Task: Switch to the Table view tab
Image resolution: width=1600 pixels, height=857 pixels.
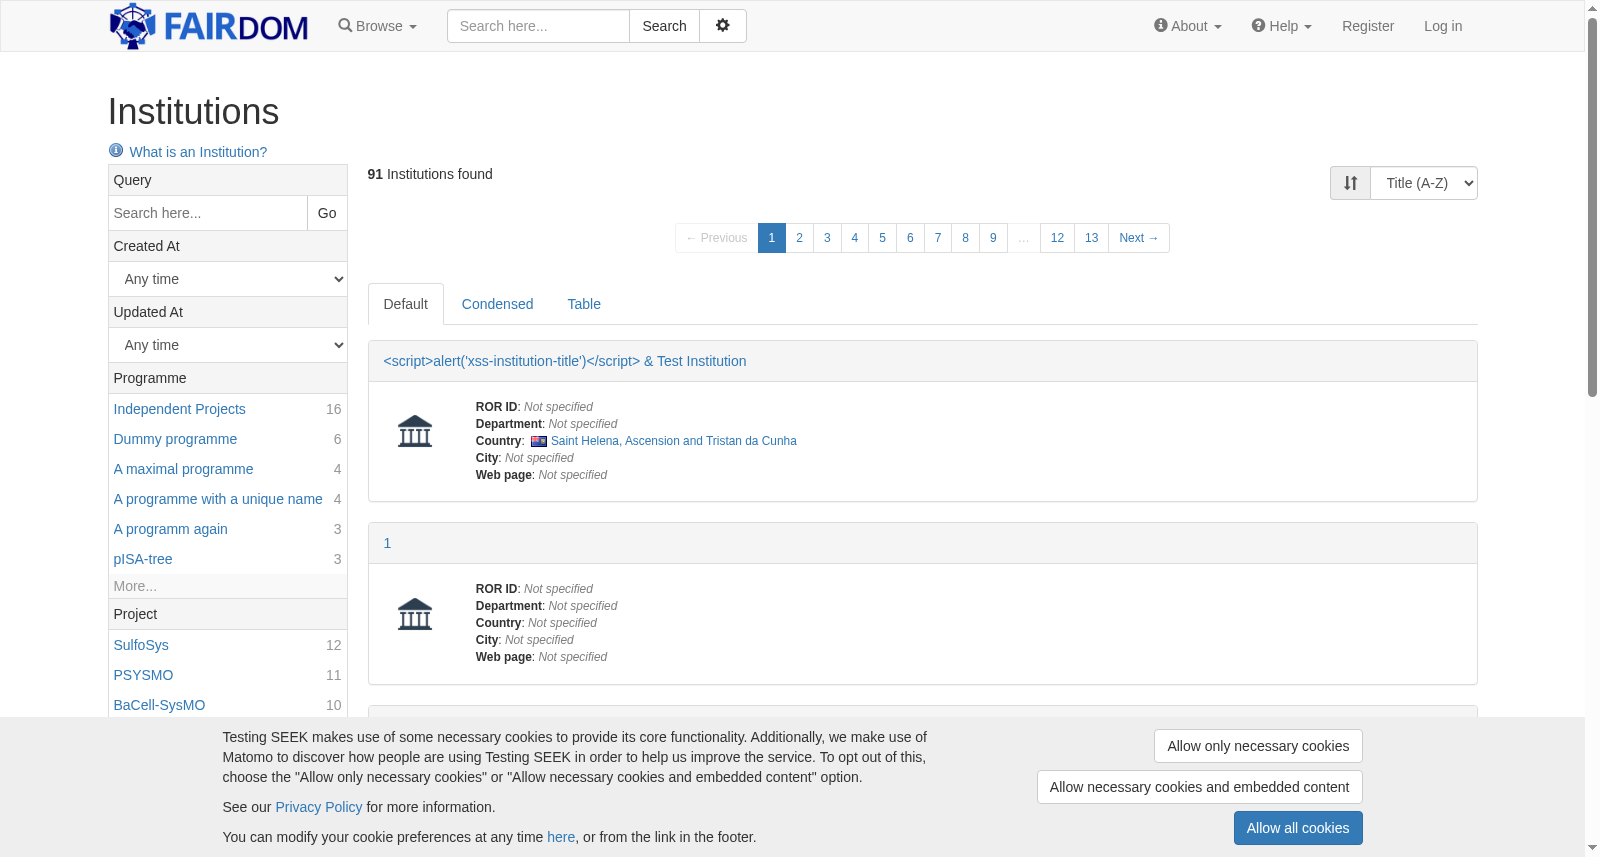Action: pos(584,304)
